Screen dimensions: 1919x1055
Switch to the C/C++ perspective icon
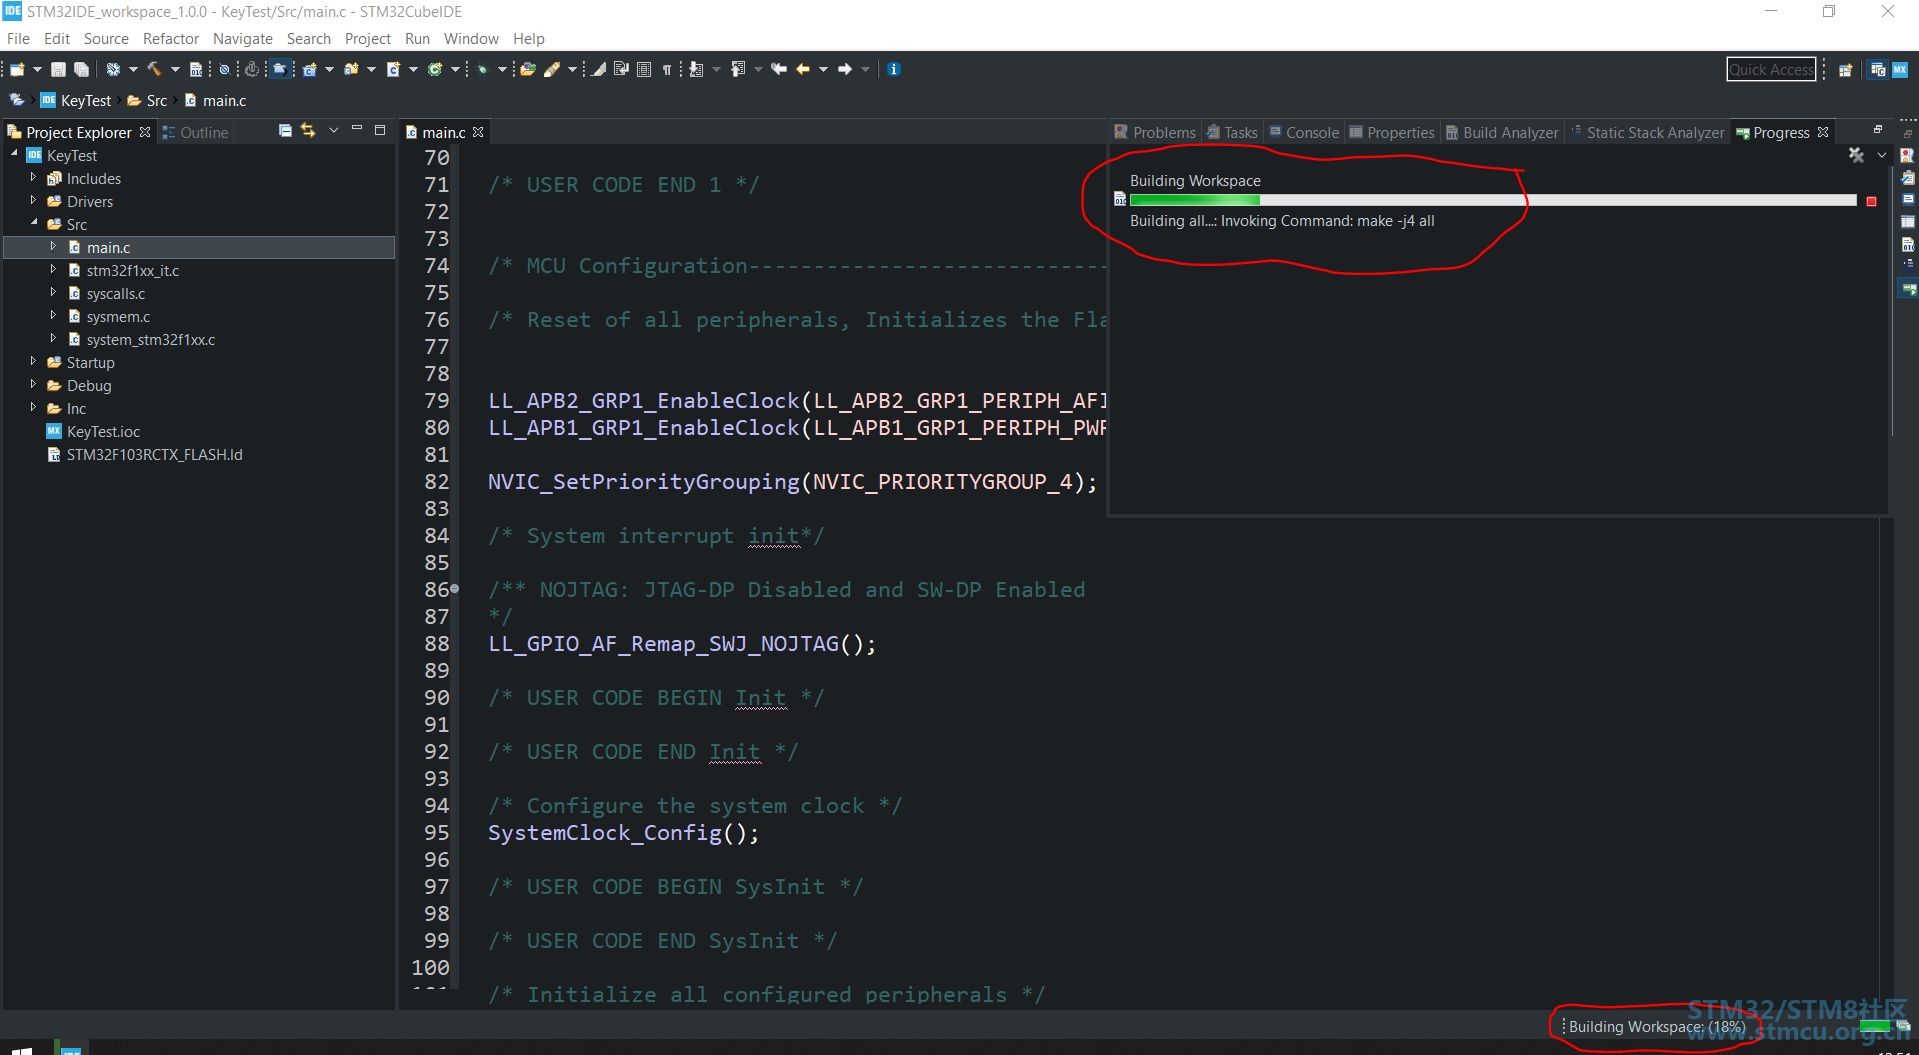(1878, 70)
